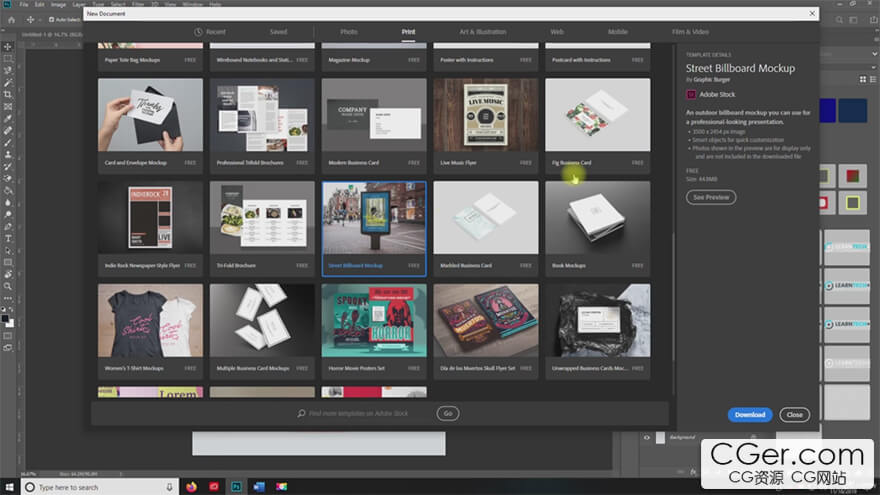Open the workspace switcher icon top right

(854, 20)
